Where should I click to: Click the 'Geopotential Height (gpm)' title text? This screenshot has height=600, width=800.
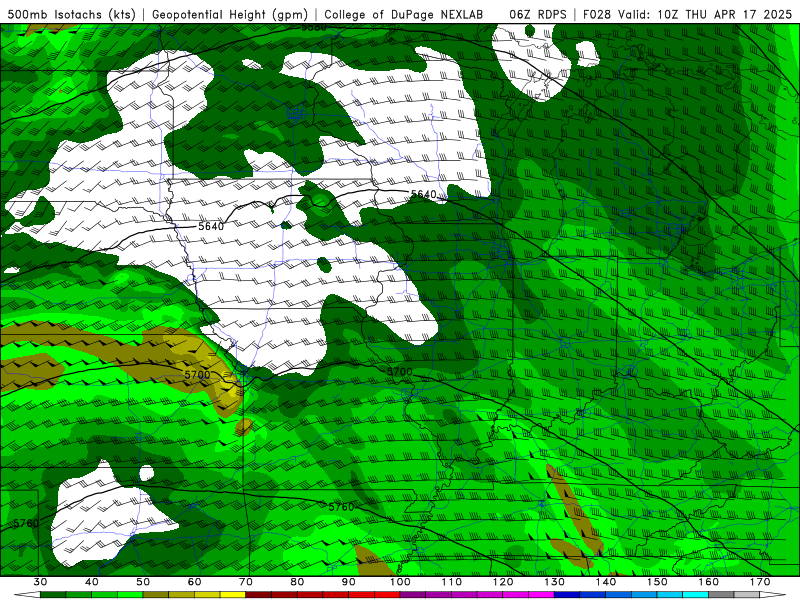point(230,14)
